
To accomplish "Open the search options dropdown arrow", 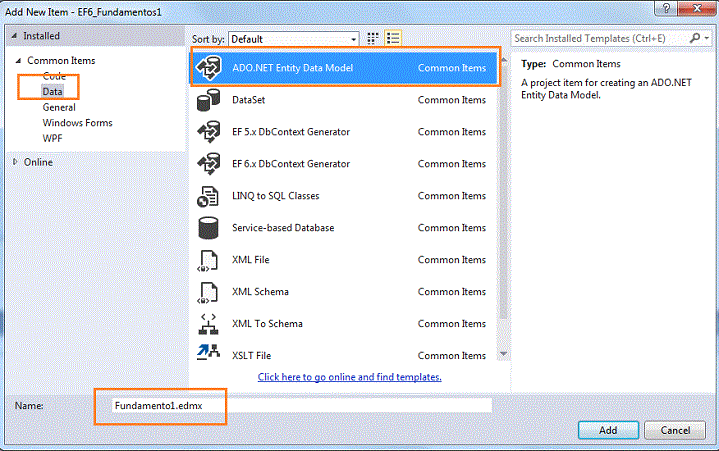I will click(x=707, y=38).
